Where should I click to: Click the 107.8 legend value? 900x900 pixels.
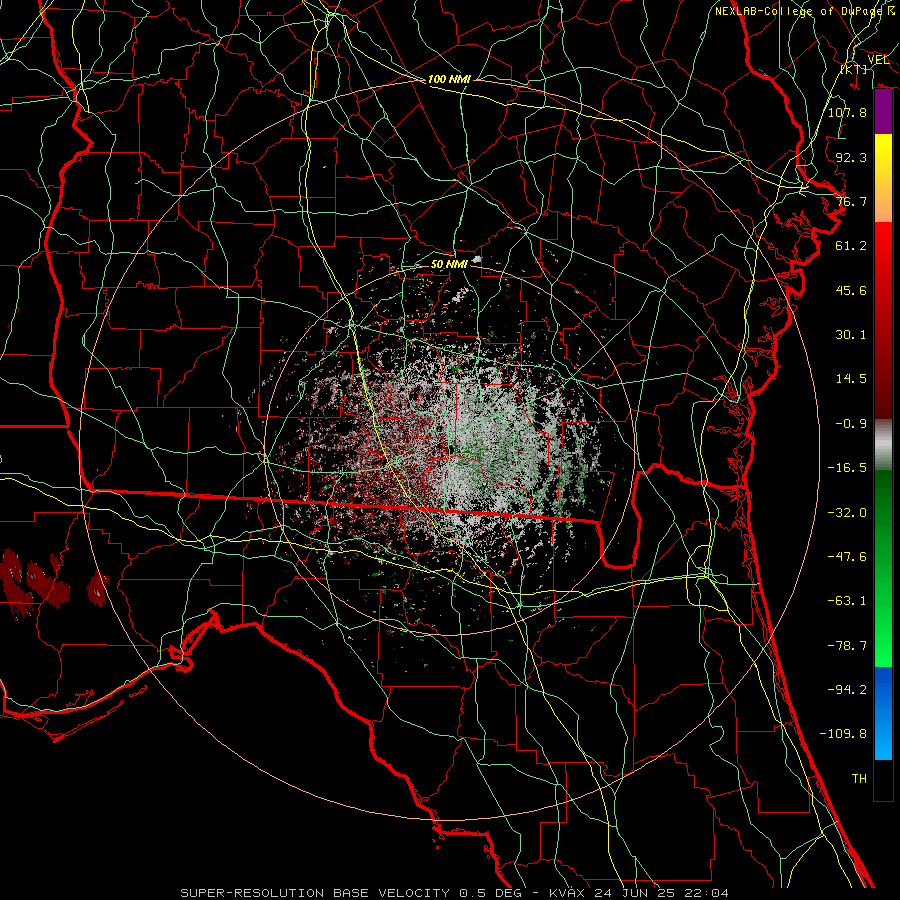pos(847,112)
